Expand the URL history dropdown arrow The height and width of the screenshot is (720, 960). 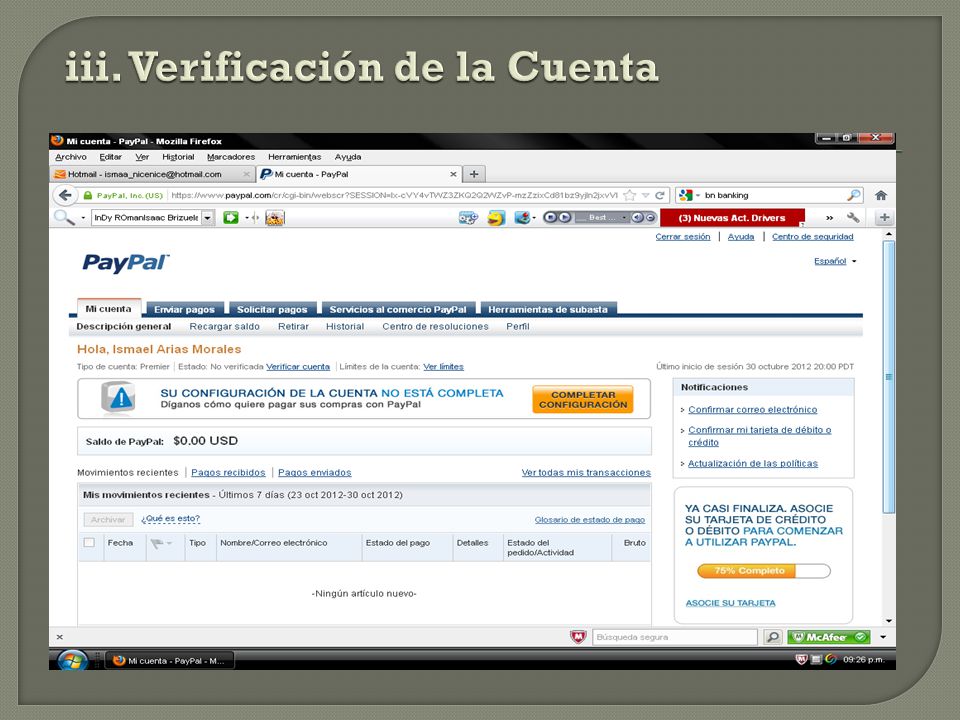[645, 195]
